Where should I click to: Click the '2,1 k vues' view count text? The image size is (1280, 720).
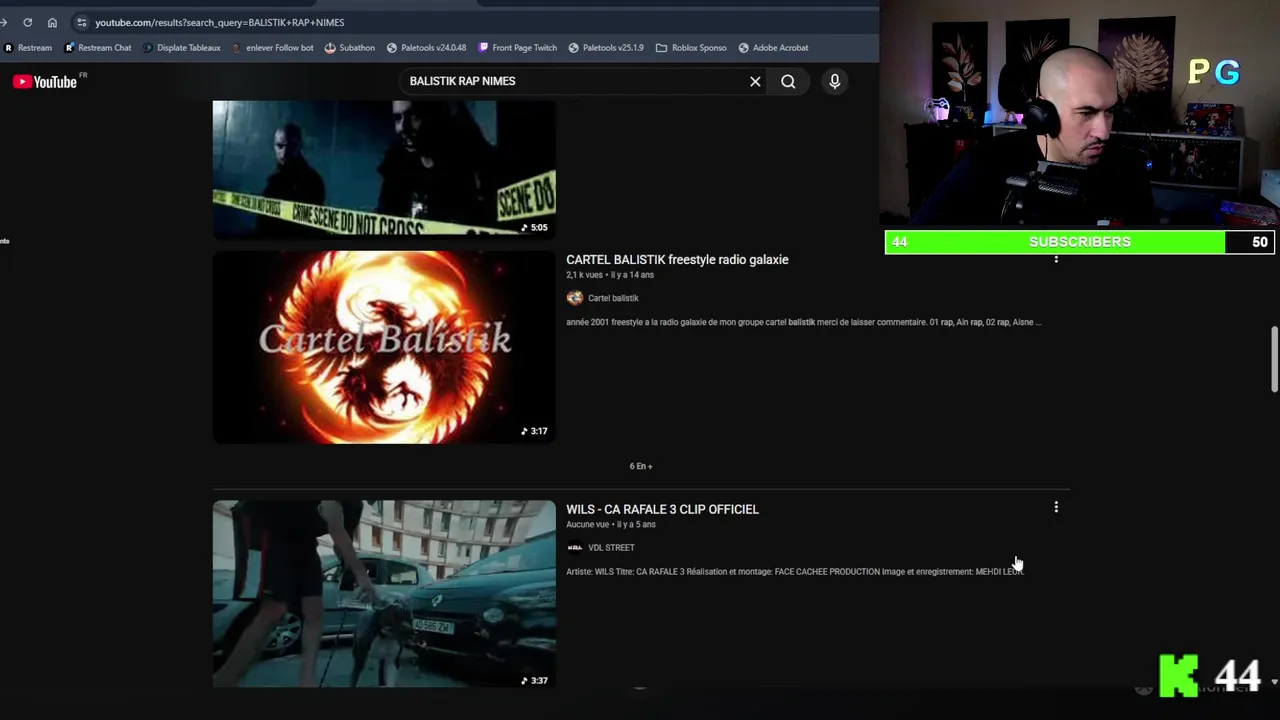pos(585,275)
